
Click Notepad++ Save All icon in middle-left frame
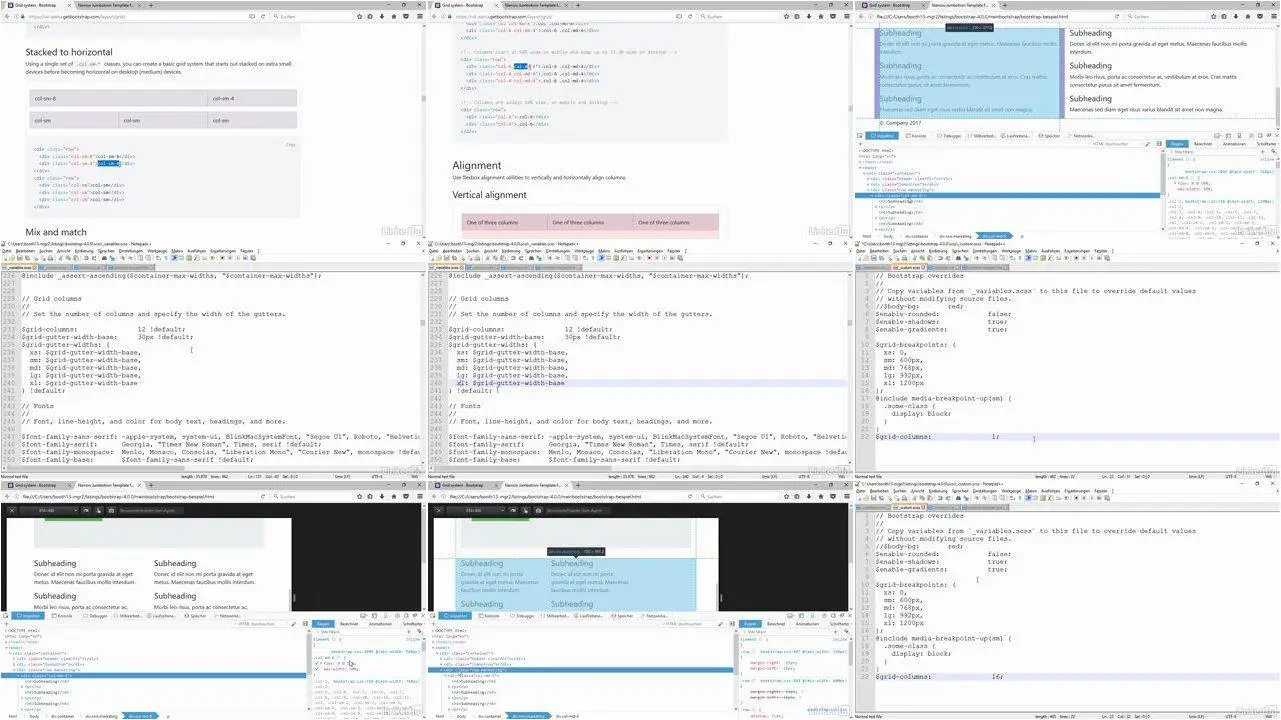point(29,259)
